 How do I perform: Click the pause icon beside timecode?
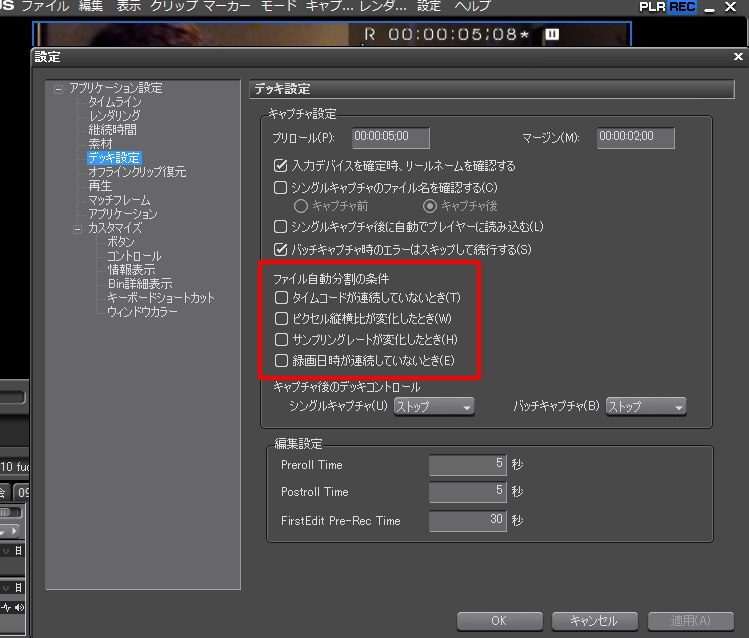coord(552,34)
